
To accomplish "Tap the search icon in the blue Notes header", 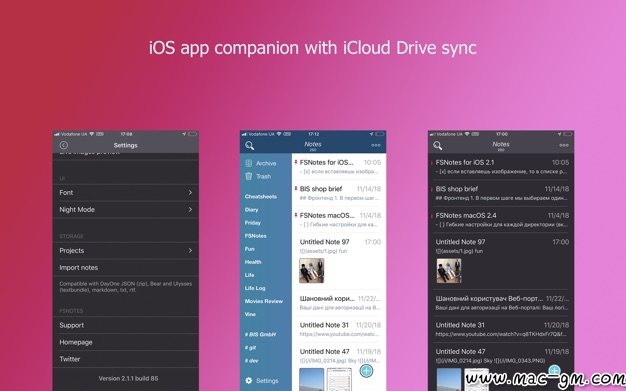I will click(250, 146).
